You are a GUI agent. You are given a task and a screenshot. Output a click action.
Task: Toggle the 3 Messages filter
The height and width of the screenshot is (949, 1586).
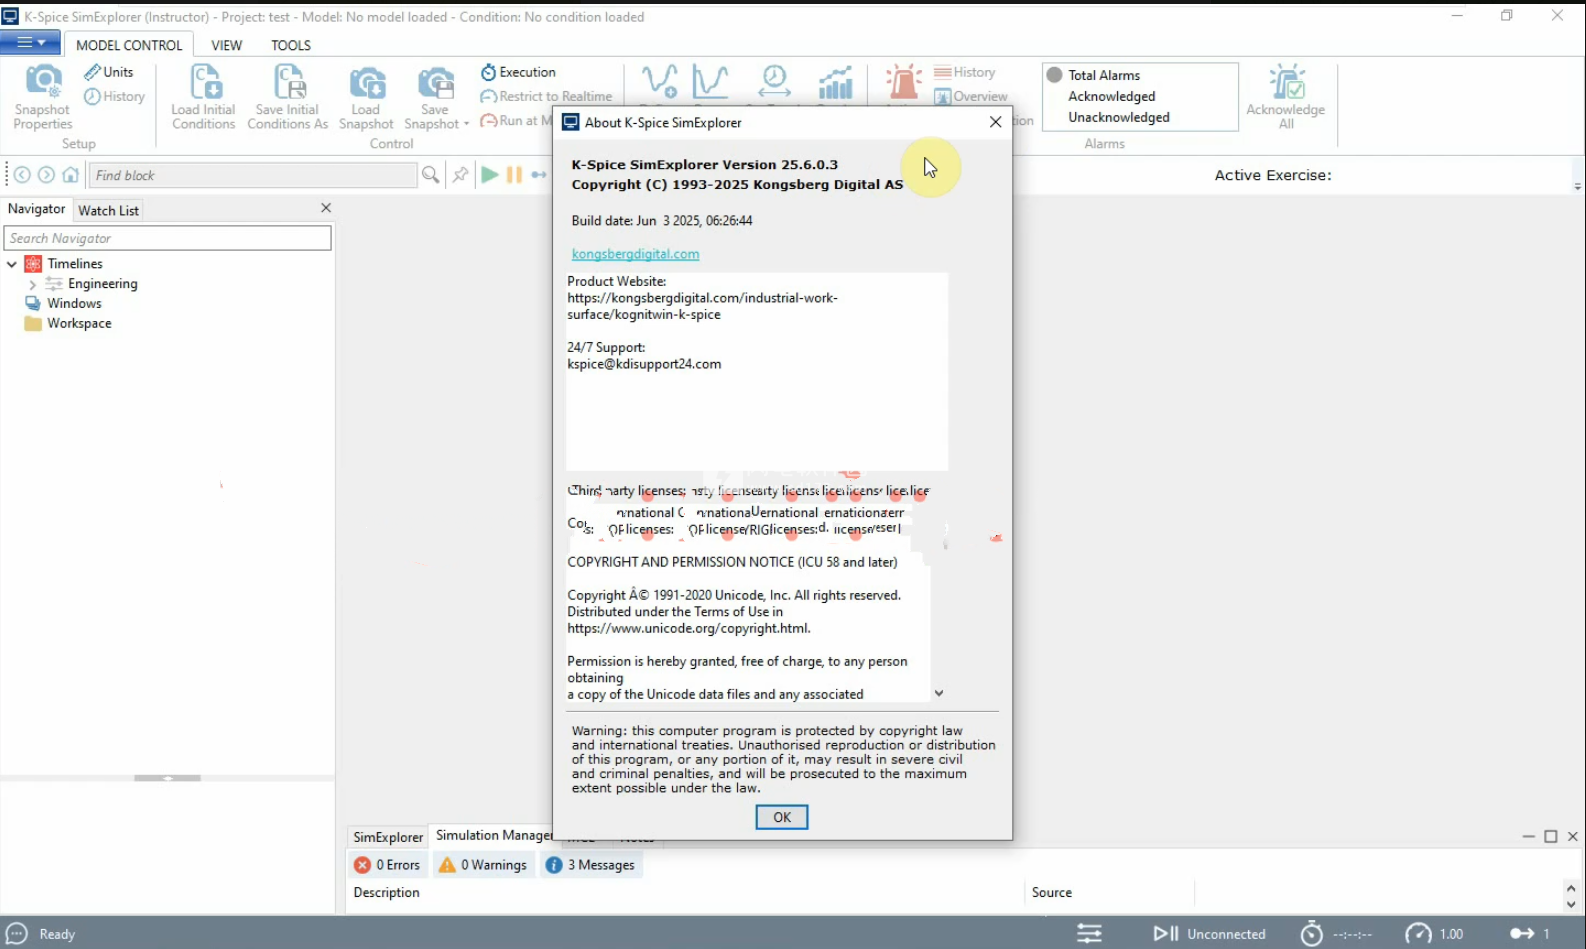pyautogui.click(x=590, y=865)
